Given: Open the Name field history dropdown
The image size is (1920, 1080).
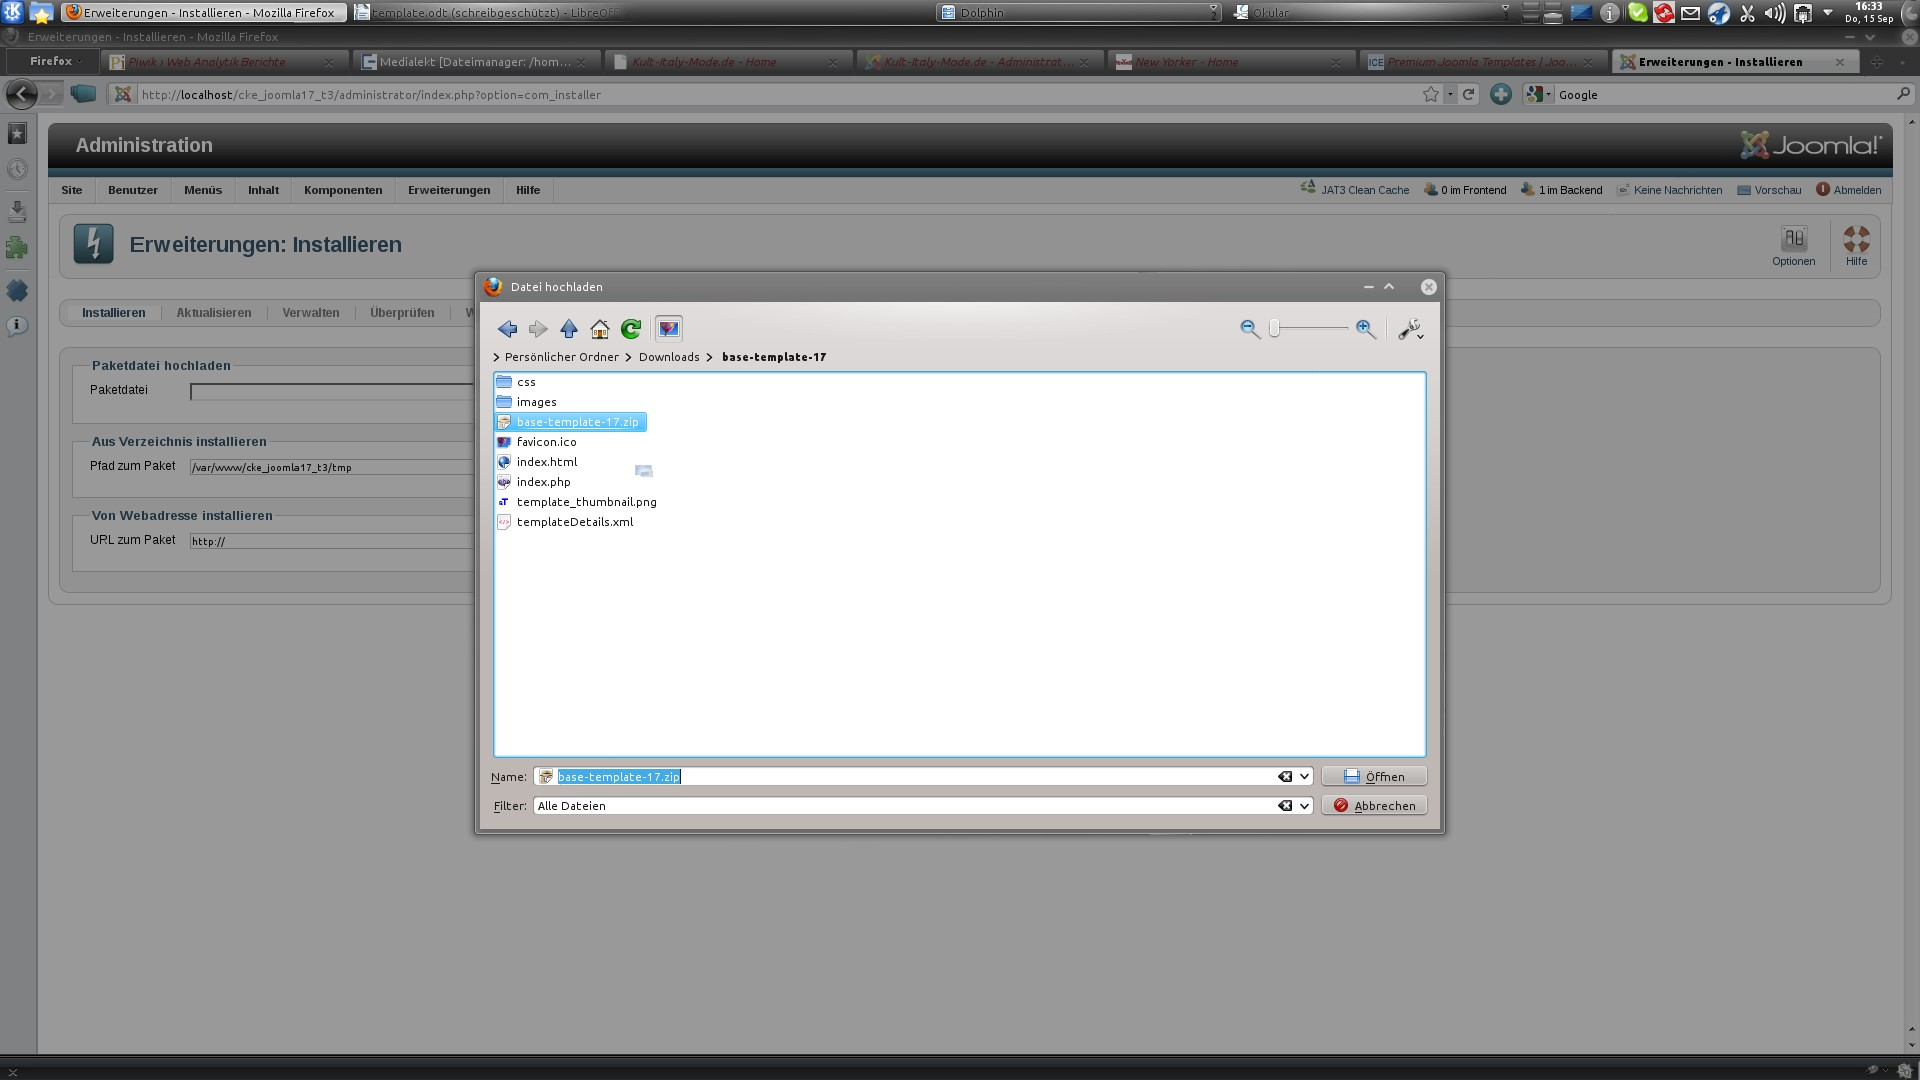Looking at the screenshot, I should click(1304, 777).
